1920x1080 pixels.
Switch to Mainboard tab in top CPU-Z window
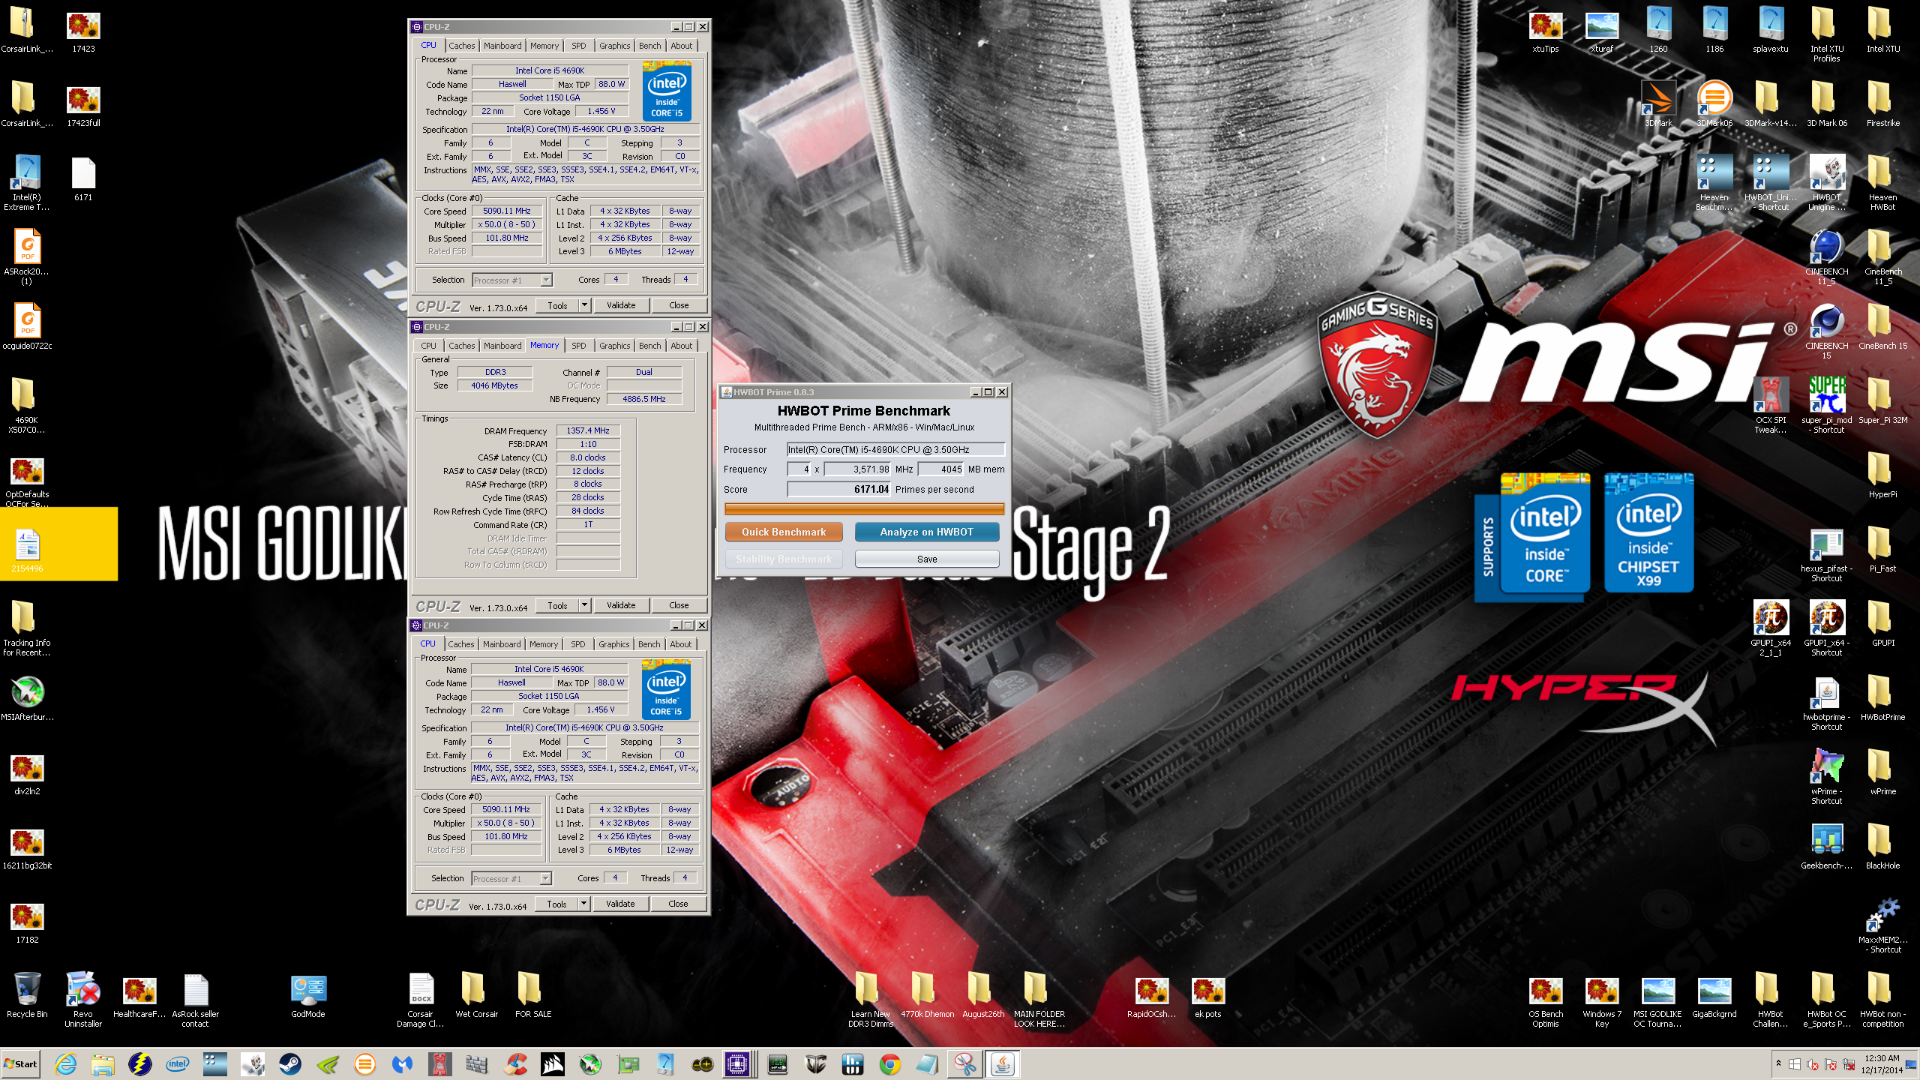tap(502, 46)
